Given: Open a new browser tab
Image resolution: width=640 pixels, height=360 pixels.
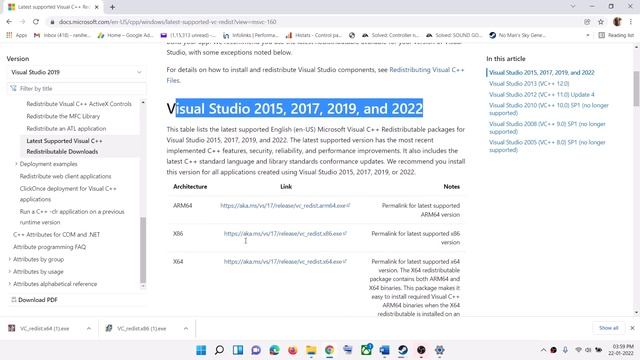Looking at the screenshot, I should pos(112,7).
